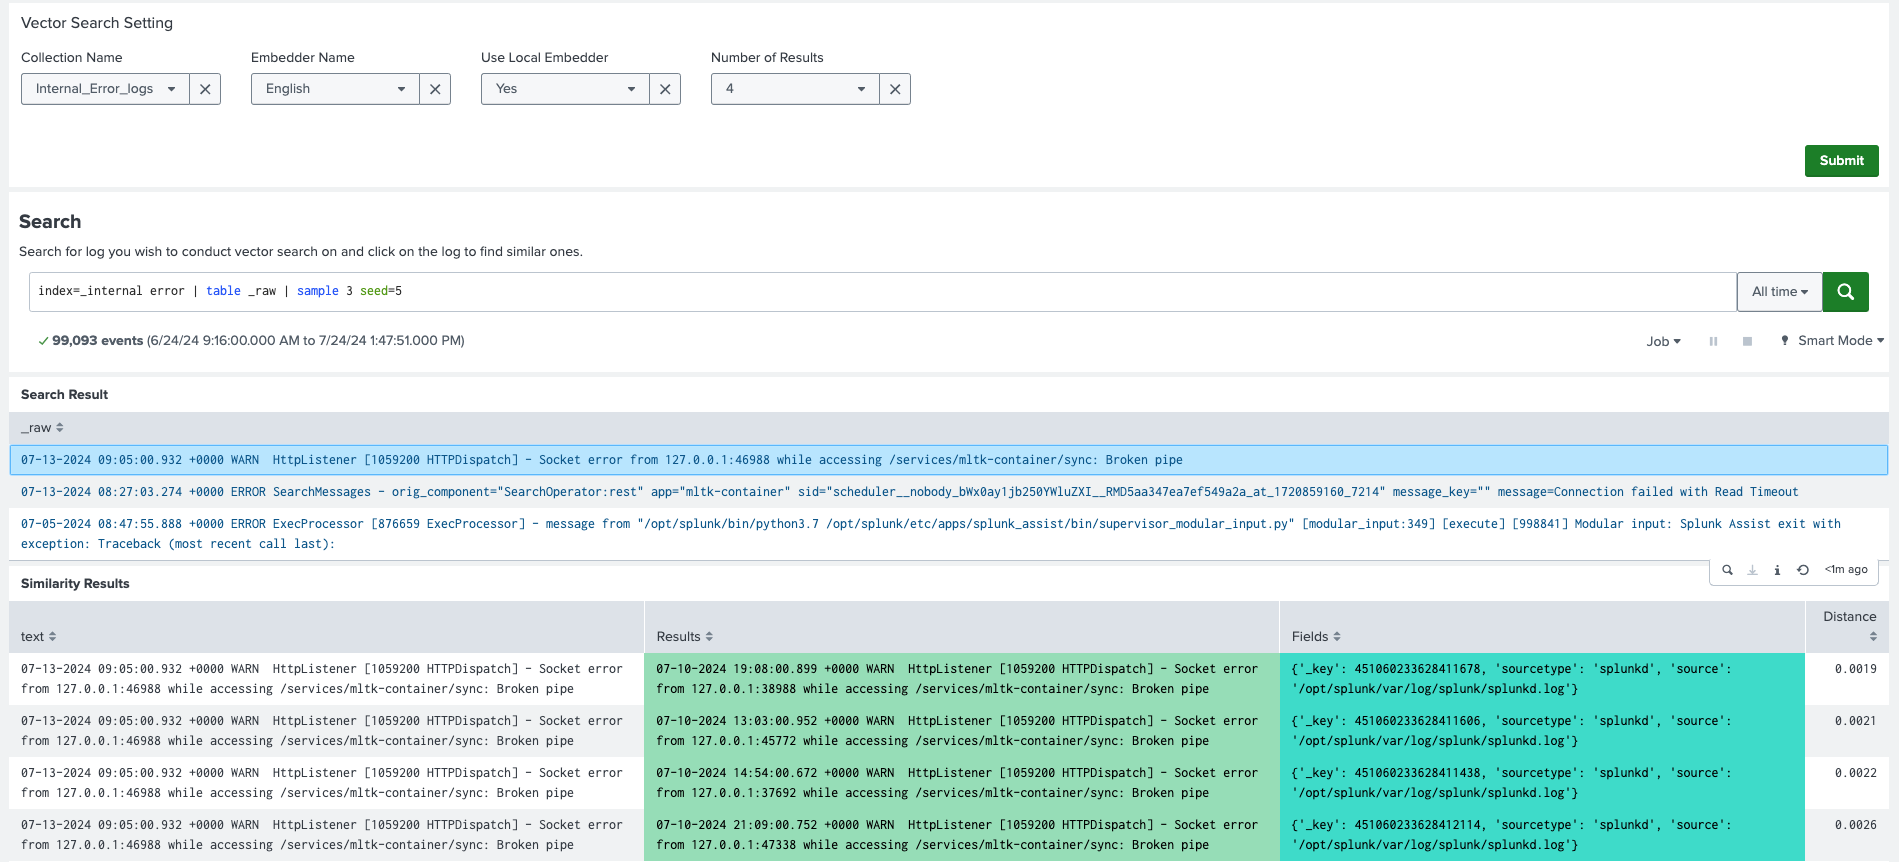Image resolution: width=1899 pixels, height=862 pixels.
Task: Open the Job menu
Action: 1663,341
